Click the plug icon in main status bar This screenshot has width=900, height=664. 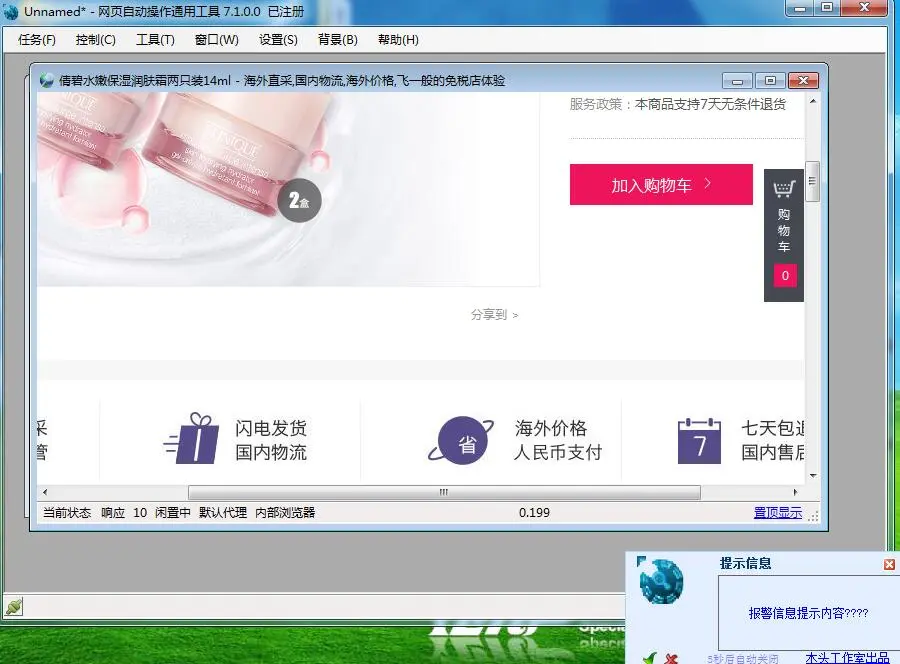tap(14, 607)
